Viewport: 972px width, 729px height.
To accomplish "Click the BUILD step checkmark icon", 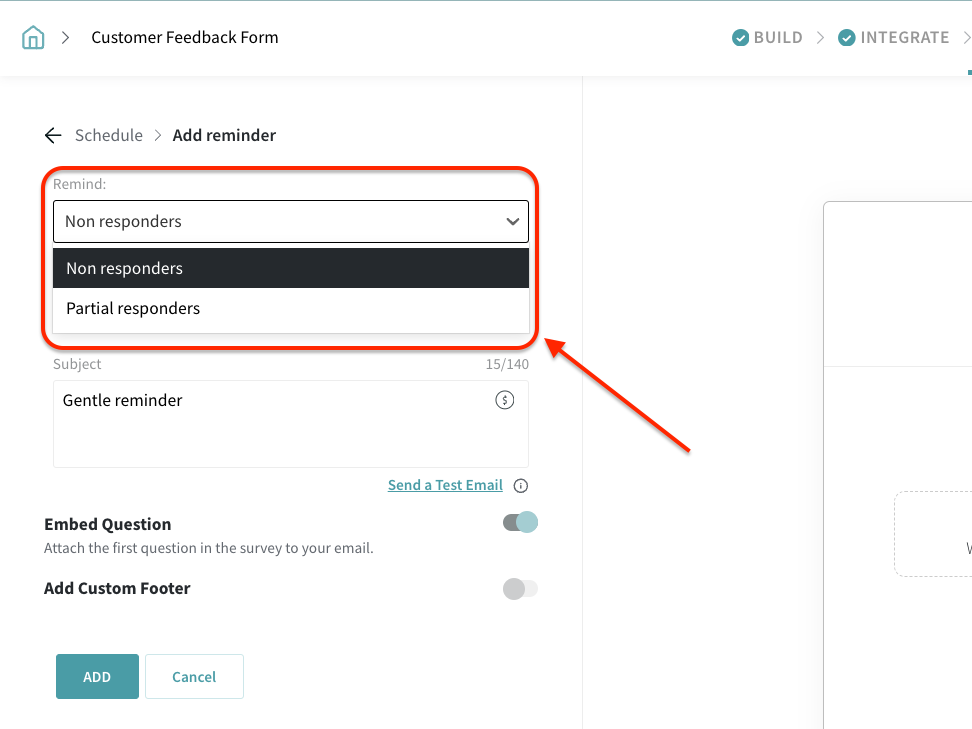I will 741,38.
